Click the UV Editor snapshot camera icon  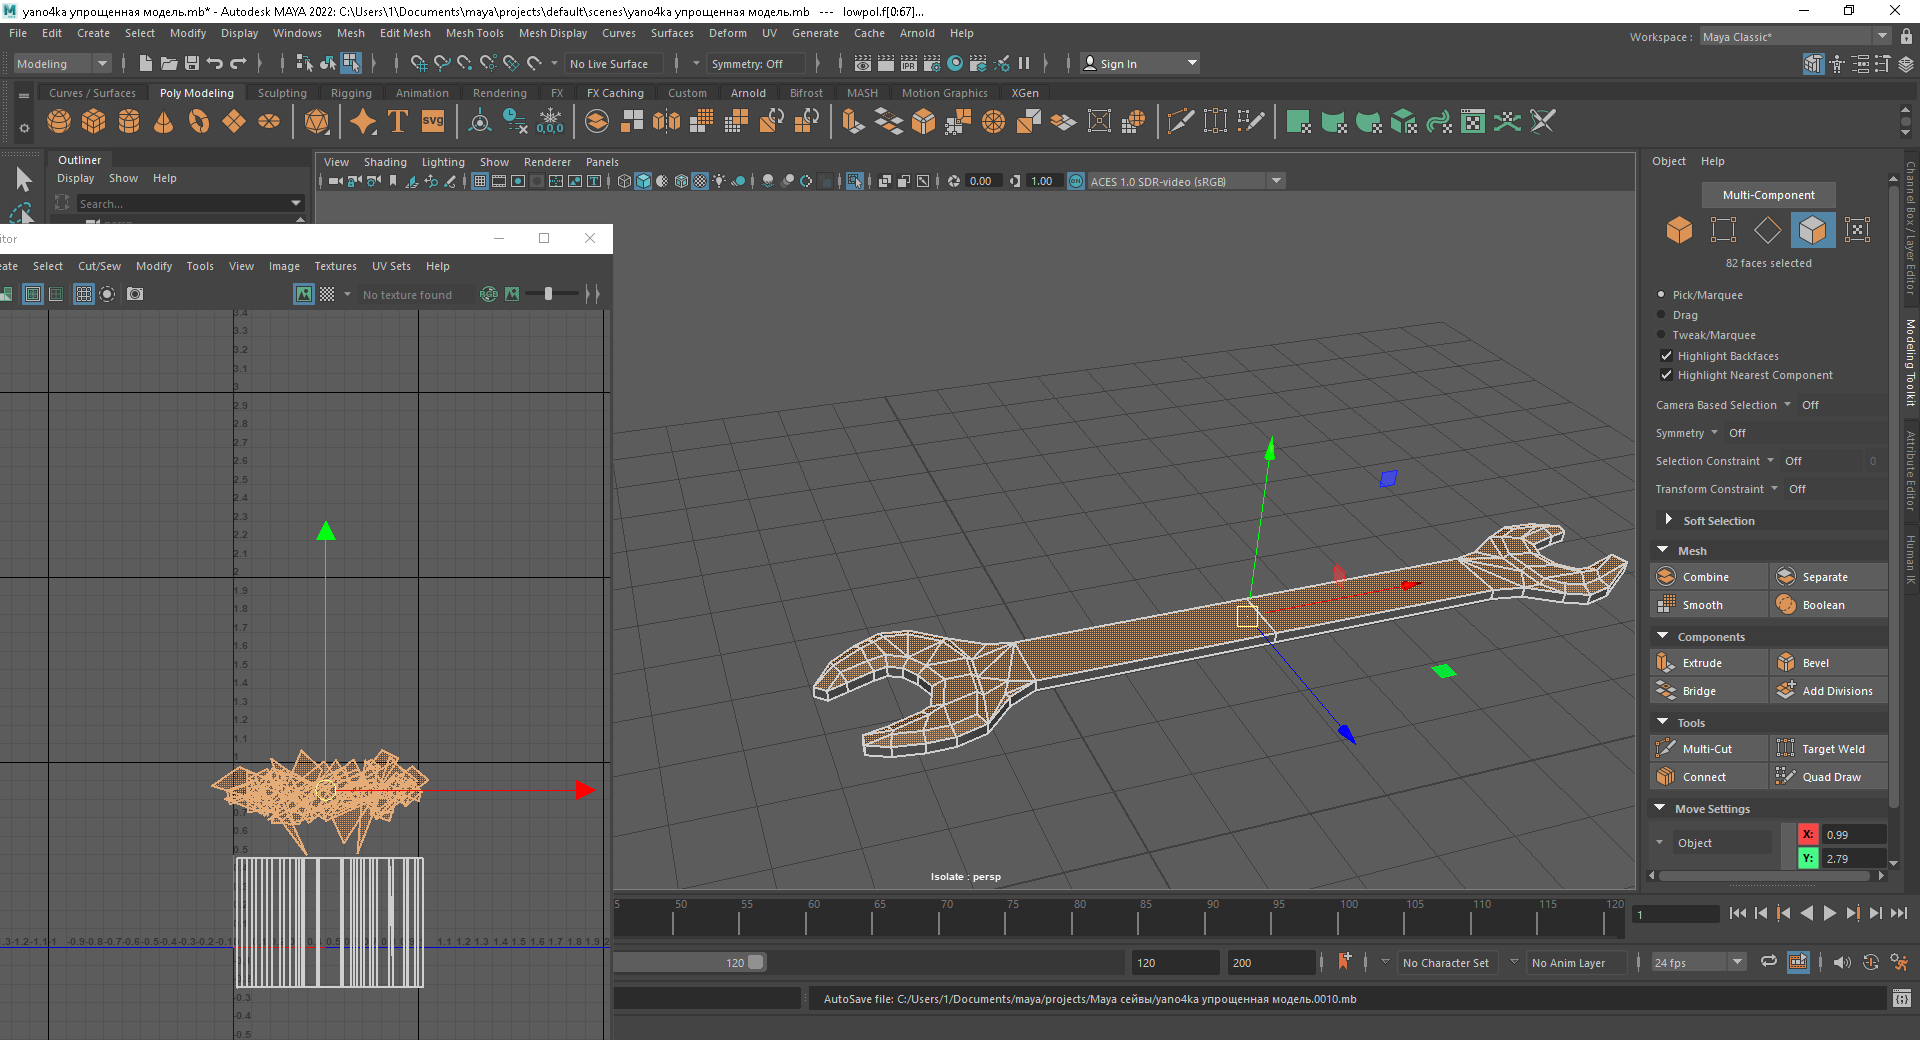coord(135,294)
